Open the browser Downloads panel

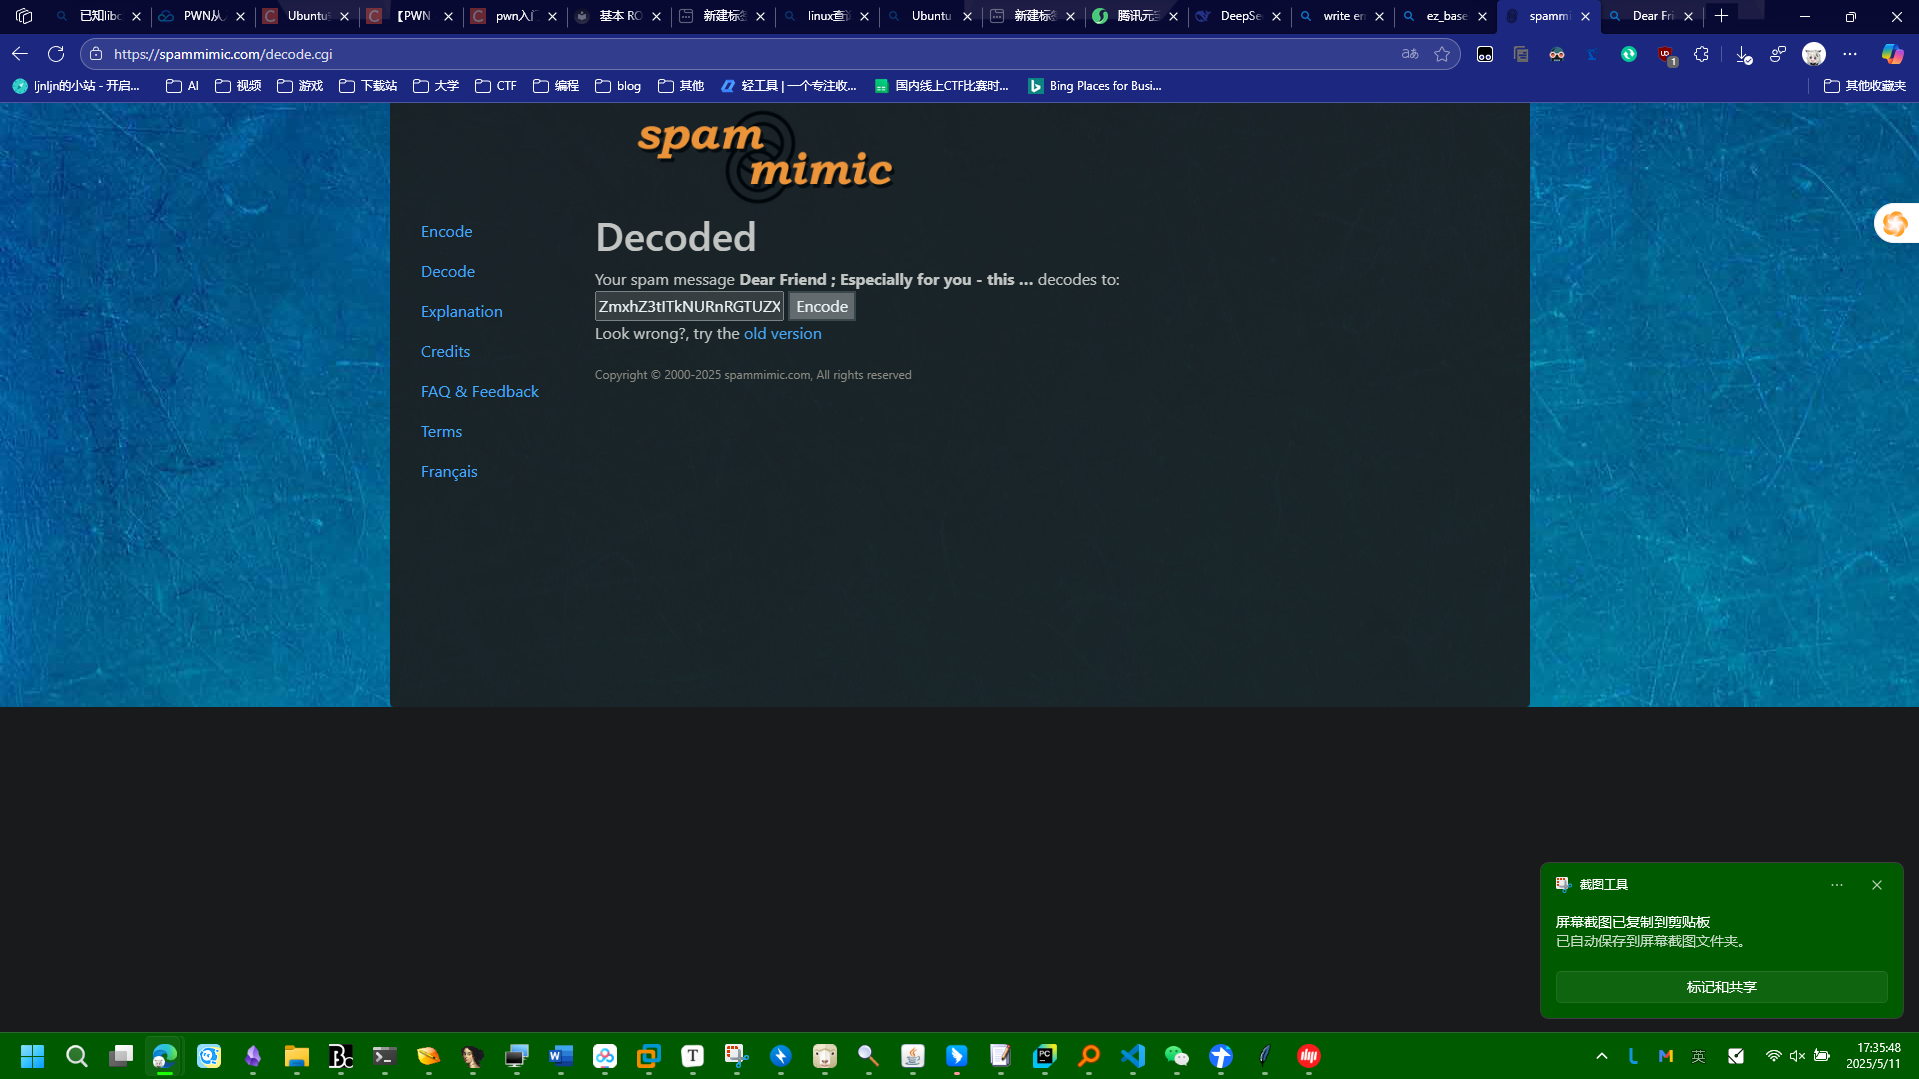(1743, 54)
